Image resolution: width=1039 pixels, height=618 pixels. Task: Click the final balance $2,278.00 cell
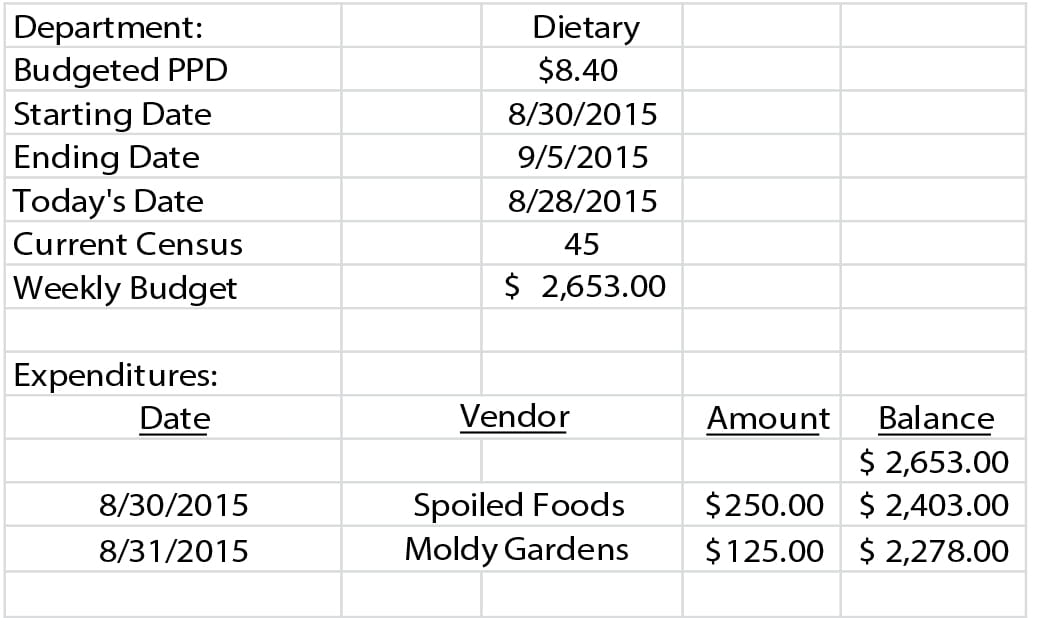(934, 550)
